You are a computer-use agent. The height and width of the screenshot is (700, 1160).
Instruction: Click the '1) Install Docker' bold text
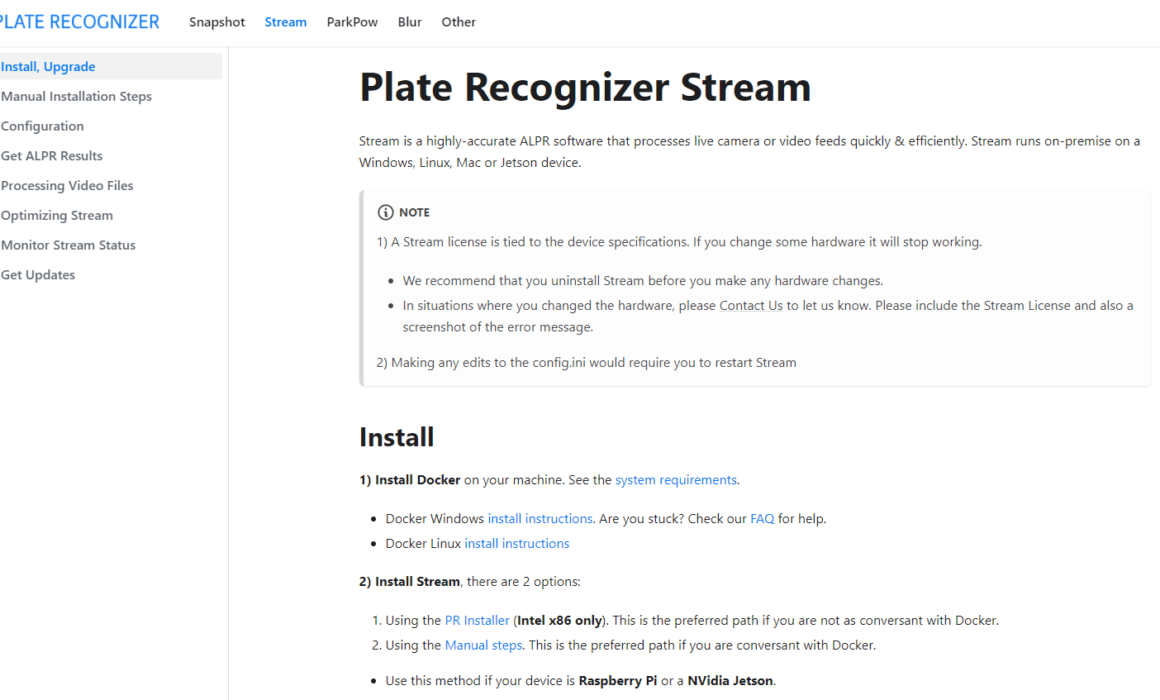(x=410, y=479)
